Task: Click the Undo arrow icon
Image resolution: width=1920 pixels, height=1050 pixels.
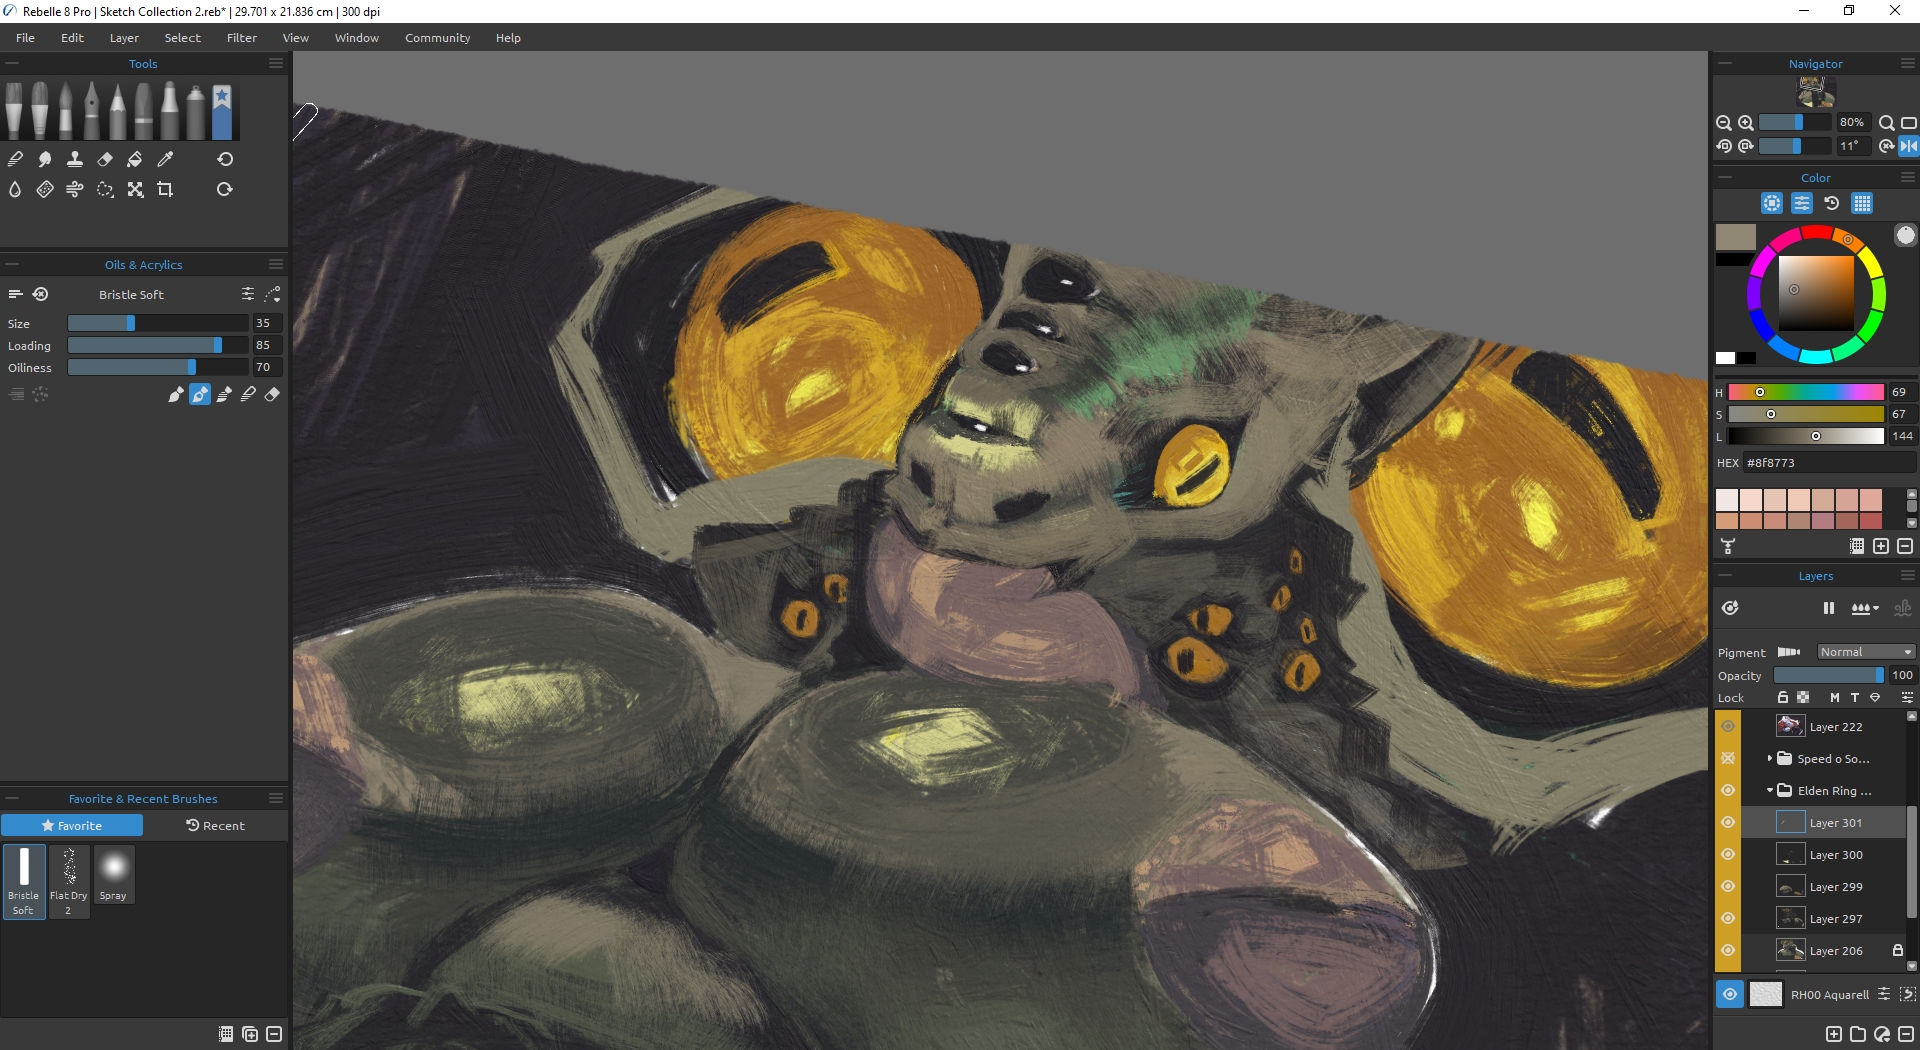Action: pyautogui.click(x=225, y=159)
